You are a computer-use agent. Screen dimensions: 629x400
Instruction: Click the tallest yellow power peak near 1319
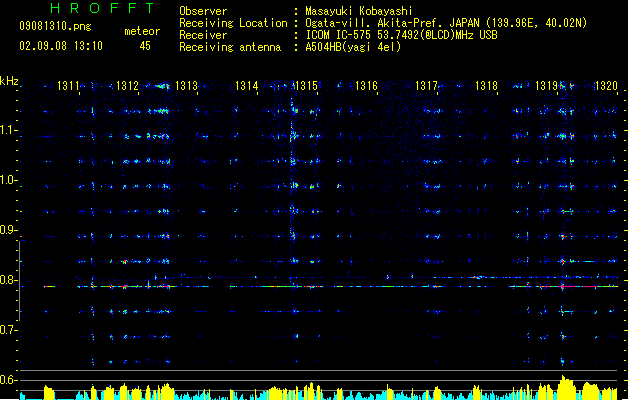point(565,387)
